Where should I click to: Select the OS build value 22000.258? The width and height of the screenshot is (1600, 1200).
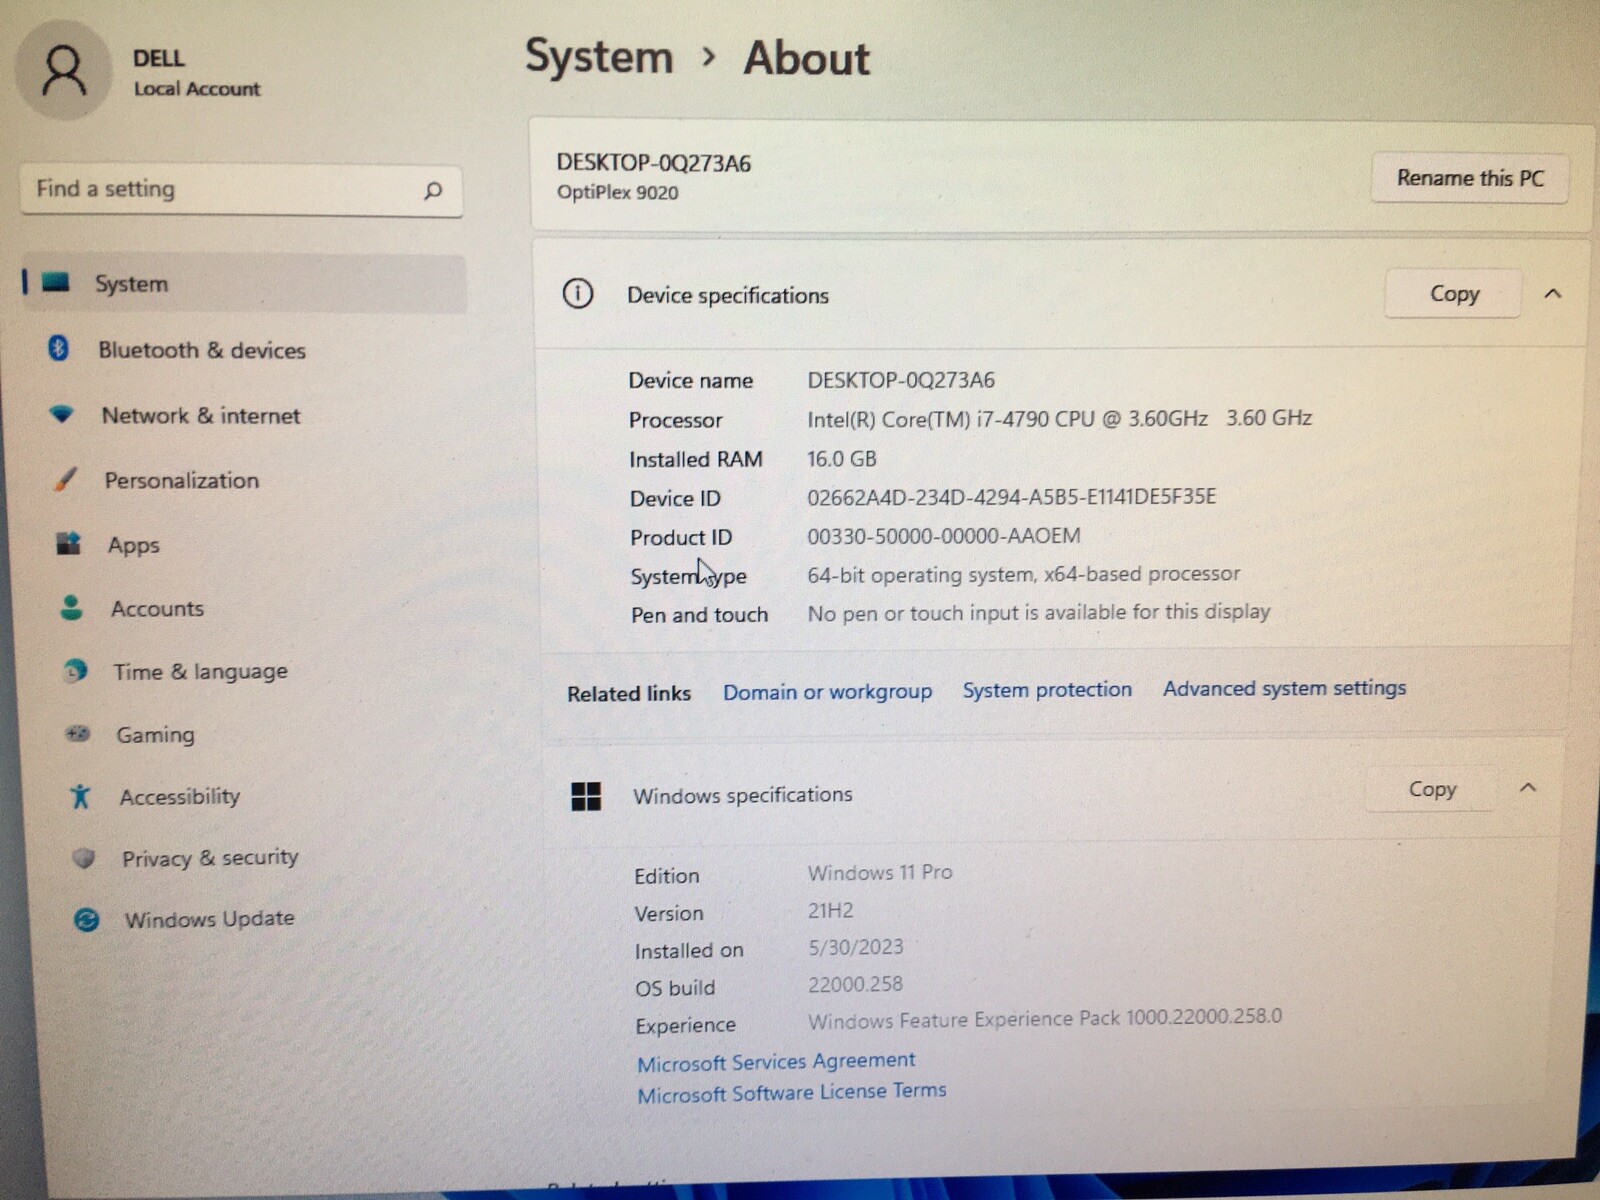855,984
